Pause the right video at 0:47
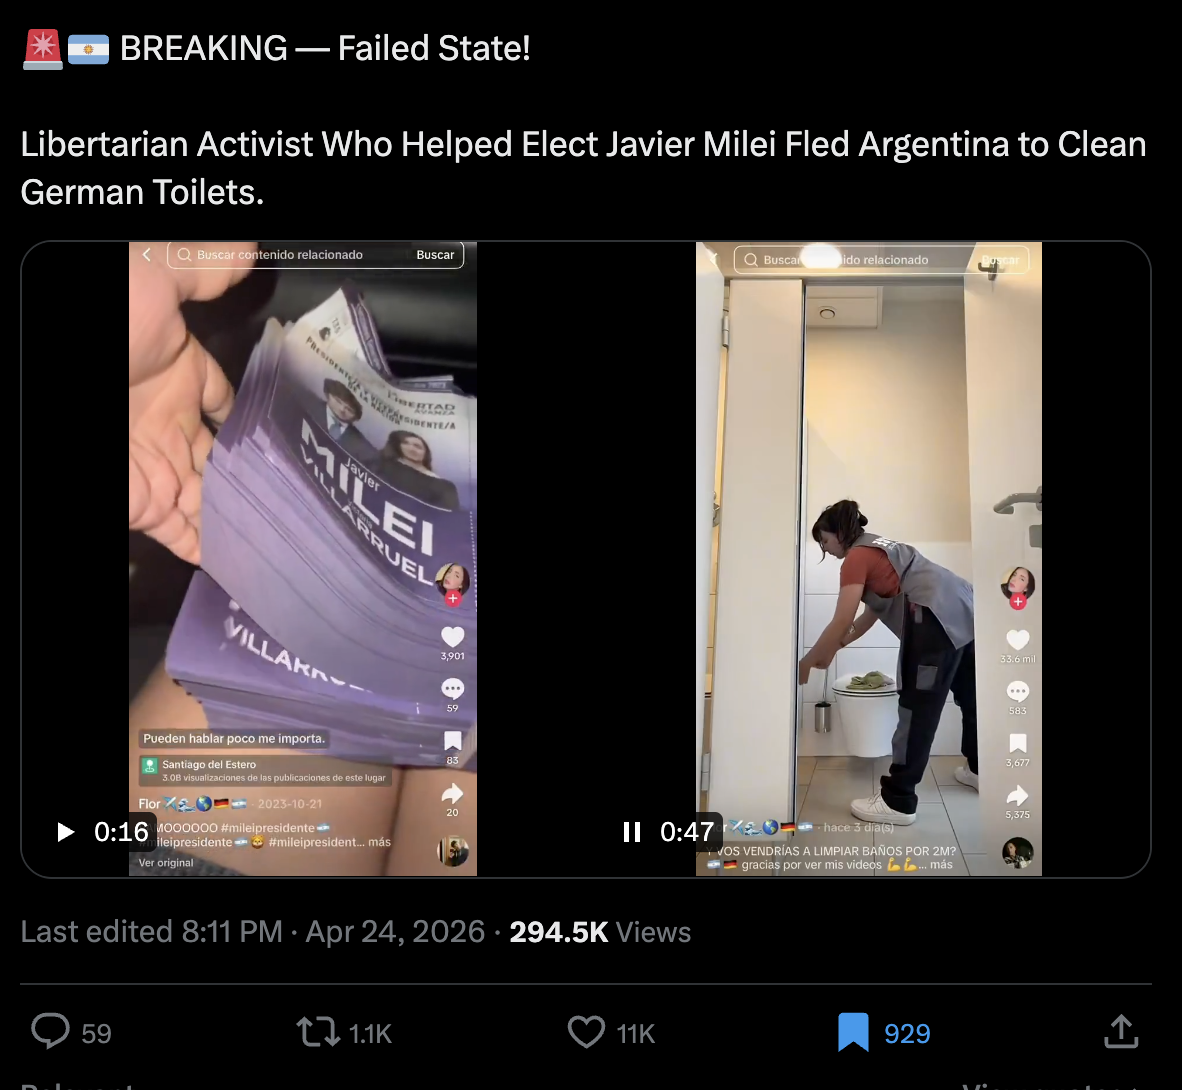This screenshot has height=1090, width=1182. pos(632,831)
